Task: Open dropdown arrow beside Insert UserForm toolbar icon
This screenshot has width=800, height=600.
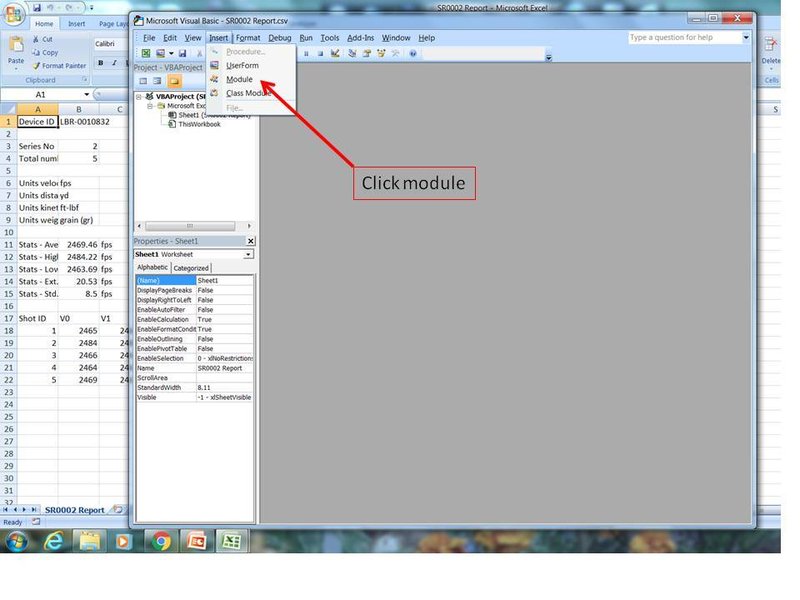Action: (171, 53)
